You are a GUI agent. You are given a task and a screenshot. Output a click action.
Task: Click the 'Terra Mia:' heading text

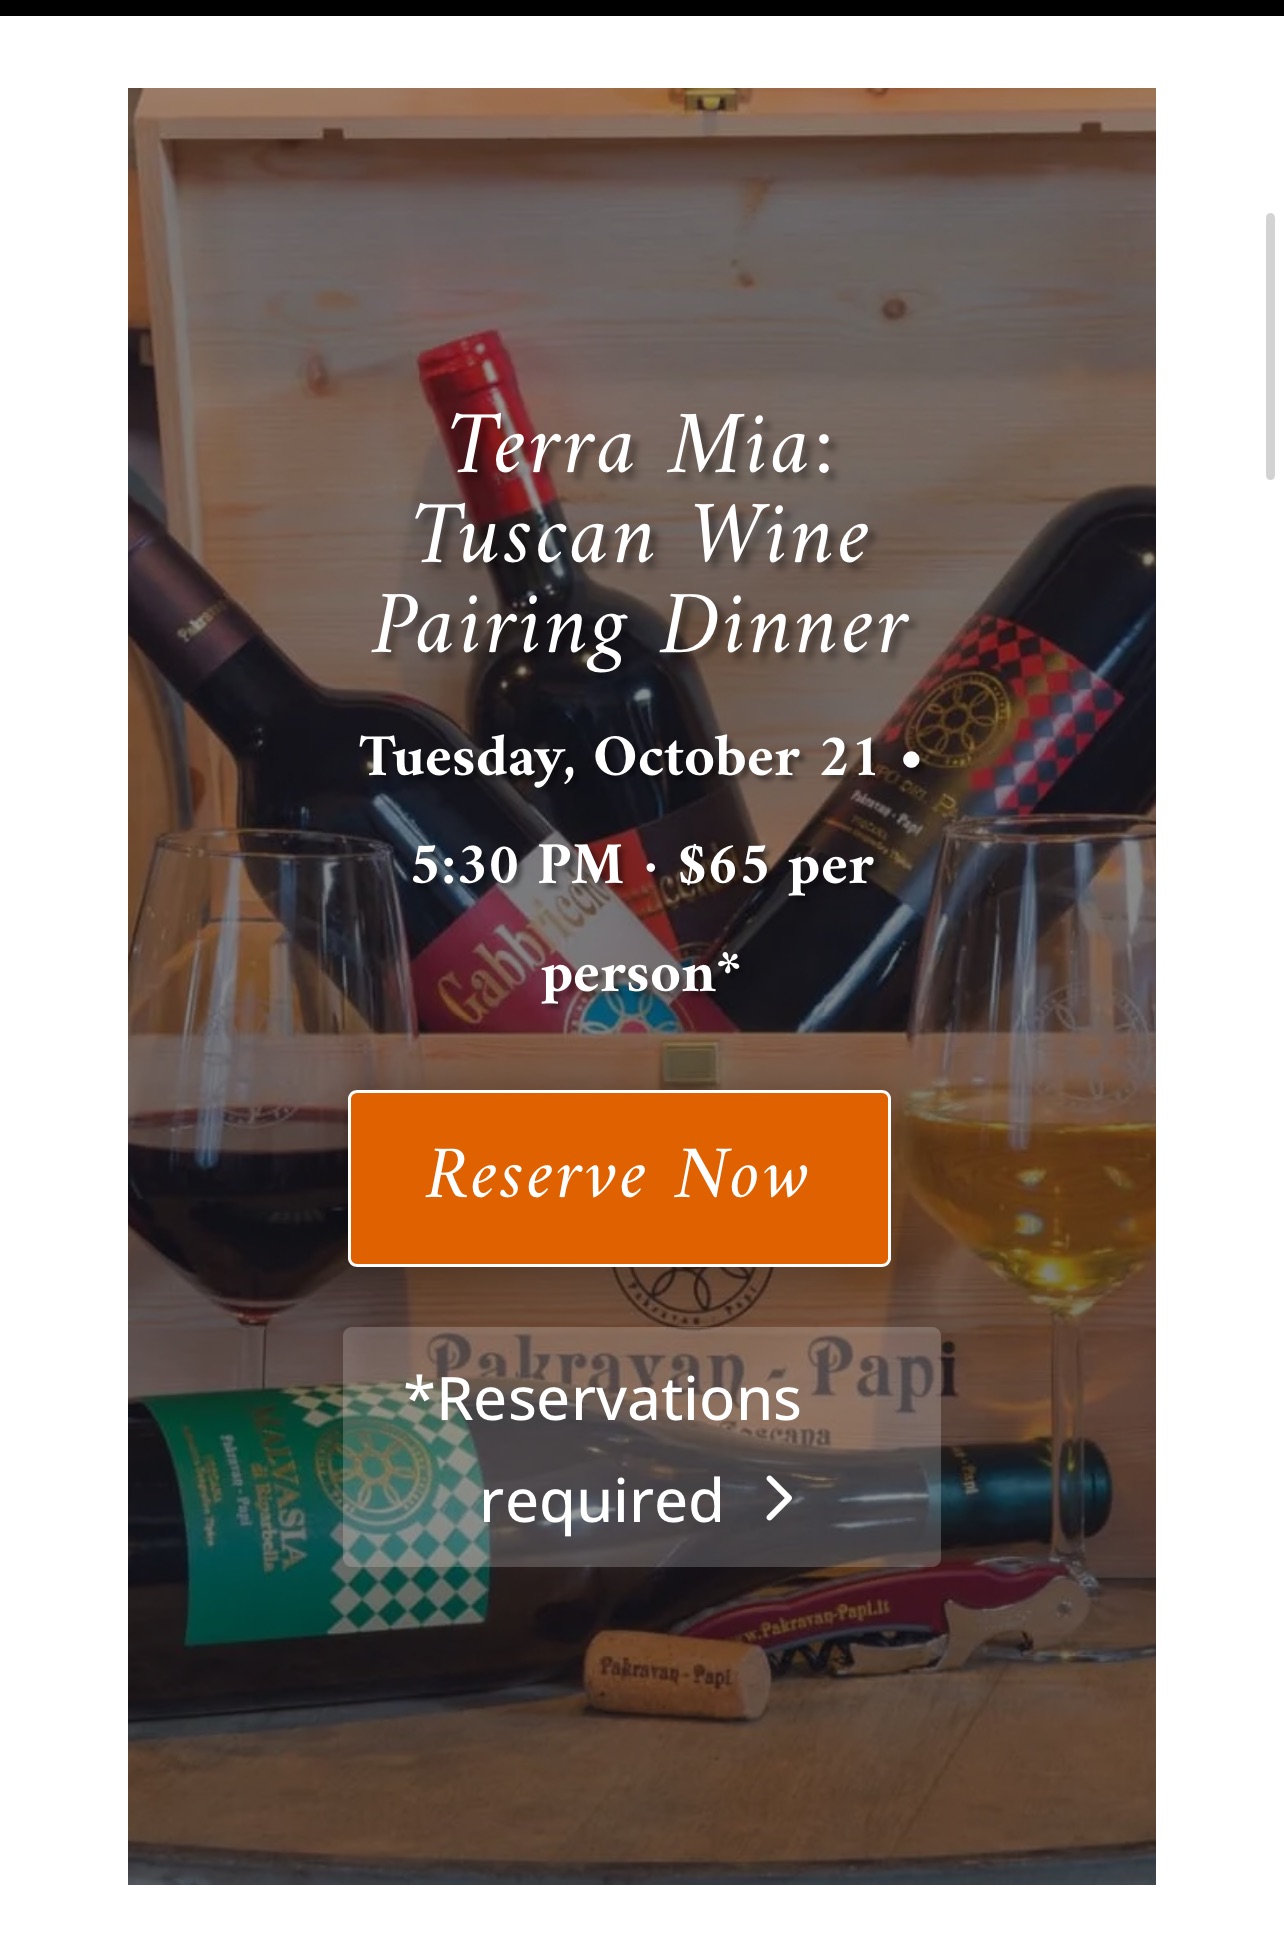tap(641, 445)
